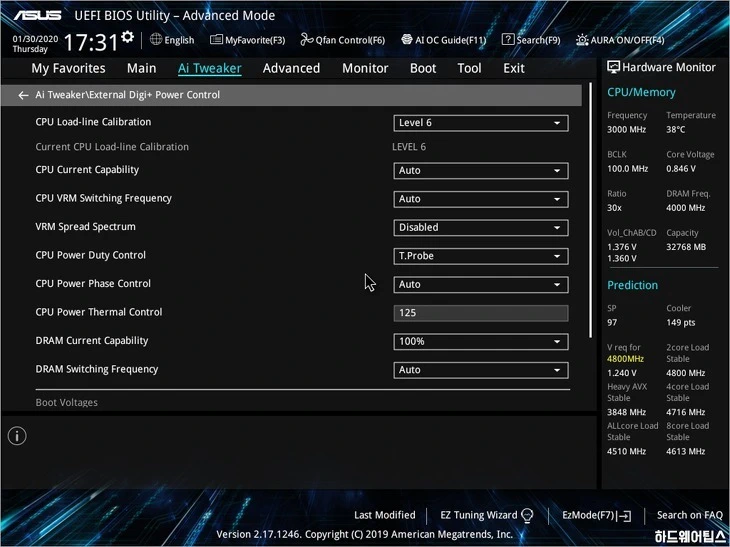The height and width of the screenshot is (547, 730).
Task: Click the CPU Power Thermal Control value field
Action: click(480, 313)
